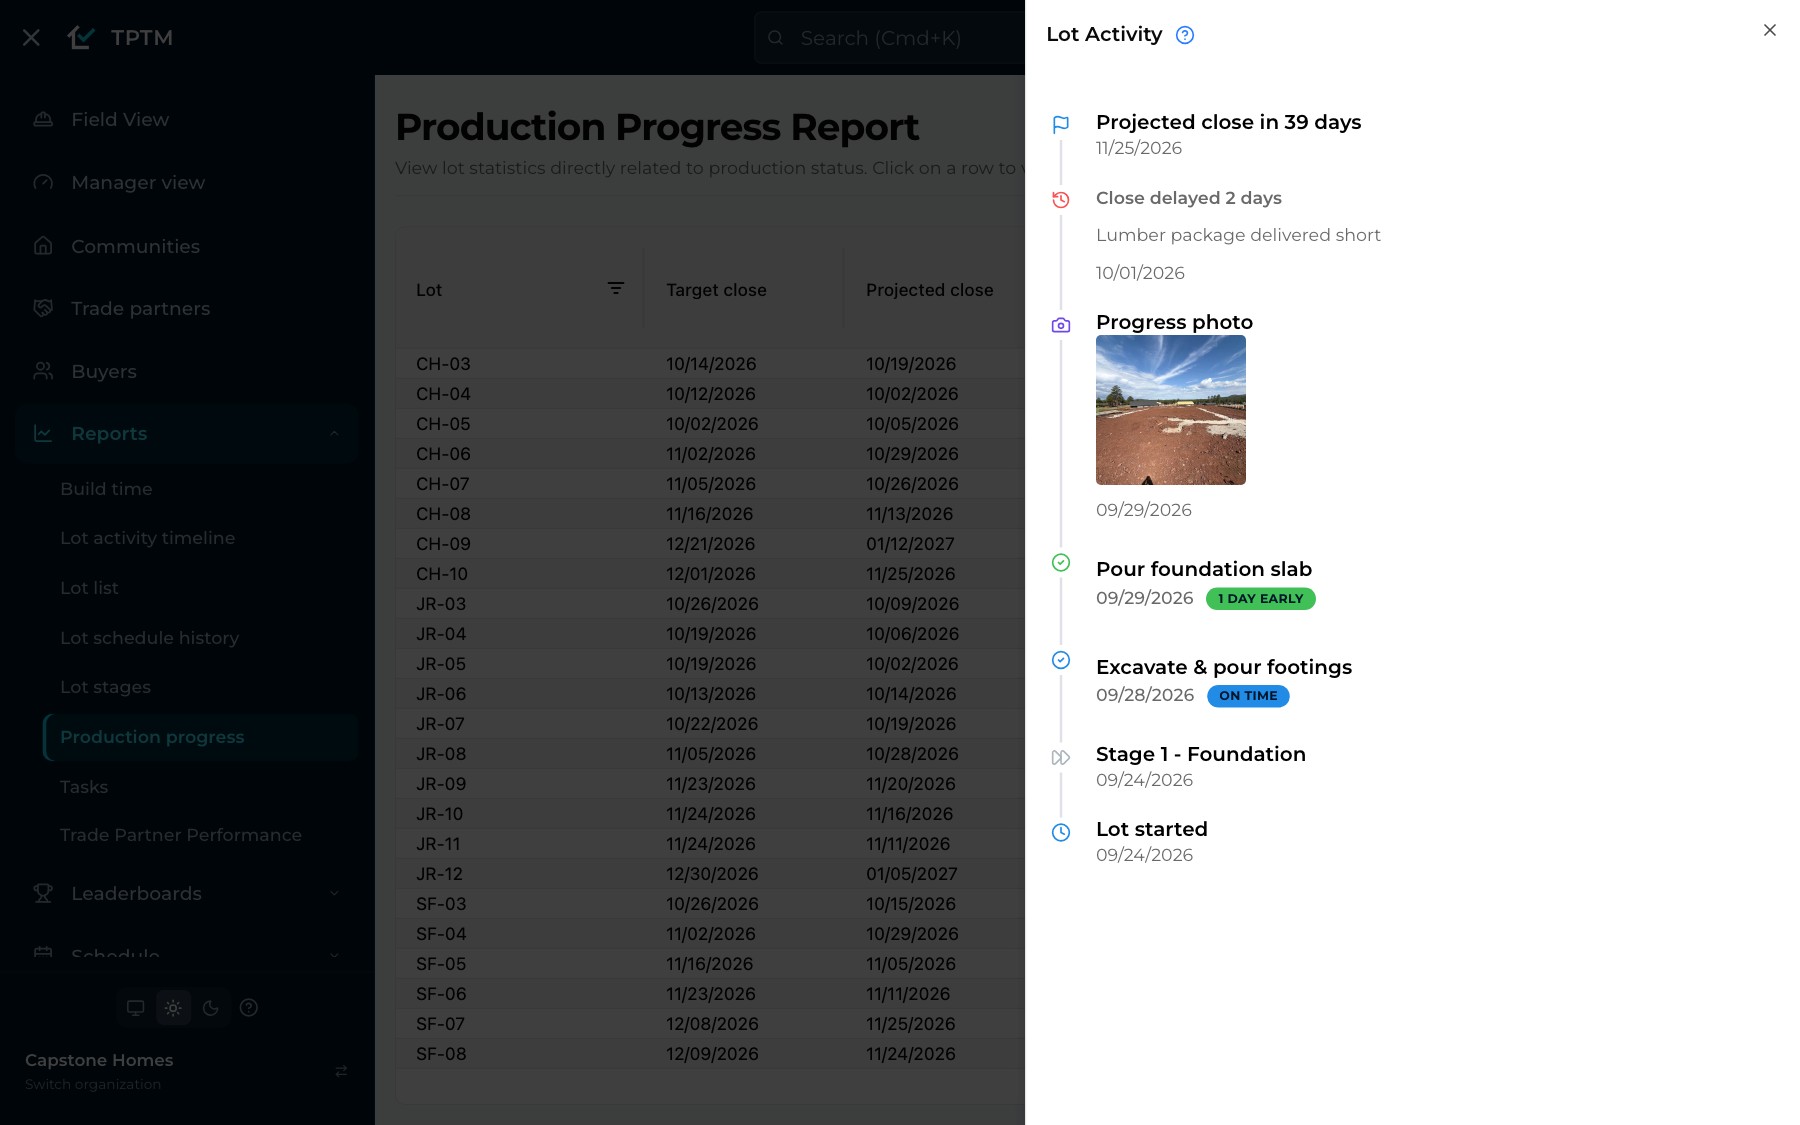The height and width of the screenshot is (1125, 1800).
Task: Click the Field View hard hat icon
Action: [43, 119]
